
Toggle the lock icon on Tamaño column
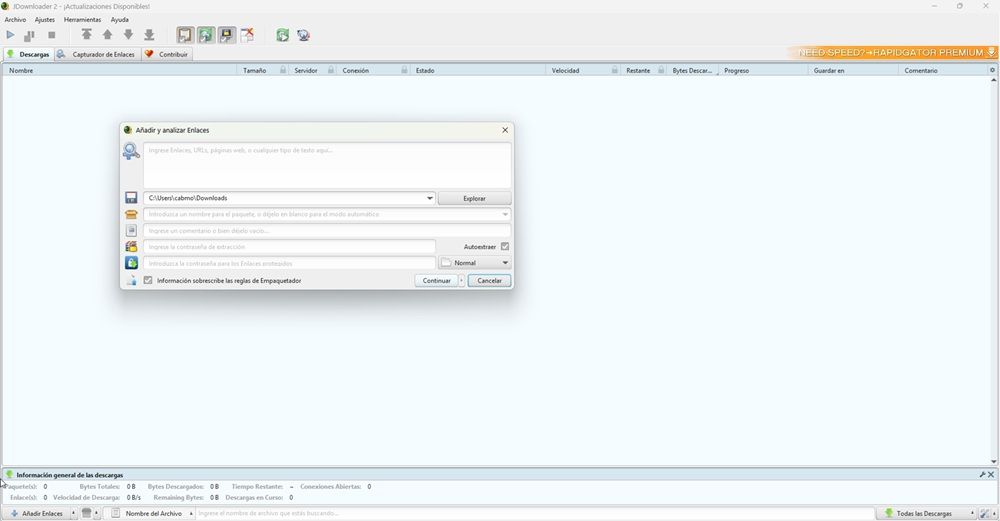coord(283,70)
